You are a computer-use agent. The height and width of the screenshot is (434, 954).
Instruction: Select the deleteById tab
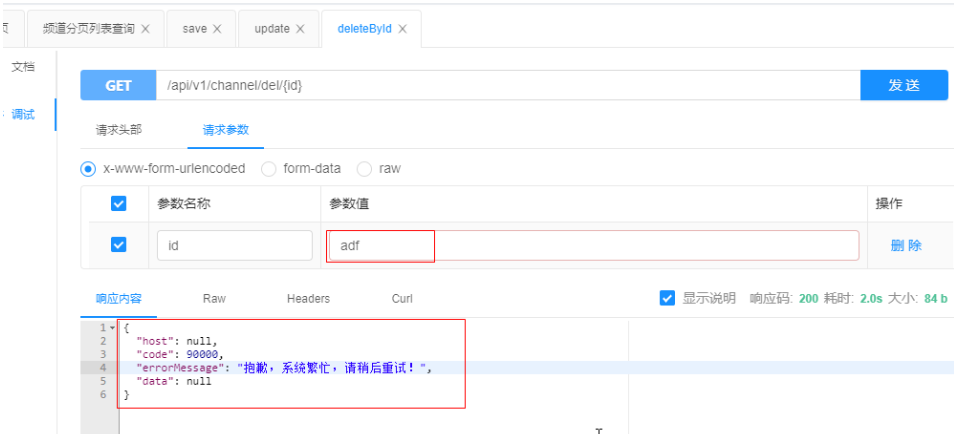(x=364, y=29)
